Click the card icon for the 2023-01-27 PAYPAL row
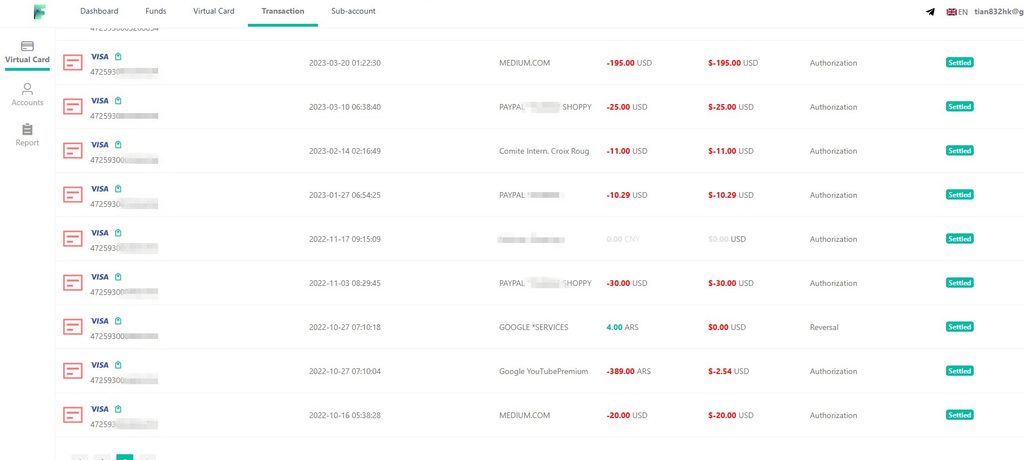 click(x=73, y=195)
